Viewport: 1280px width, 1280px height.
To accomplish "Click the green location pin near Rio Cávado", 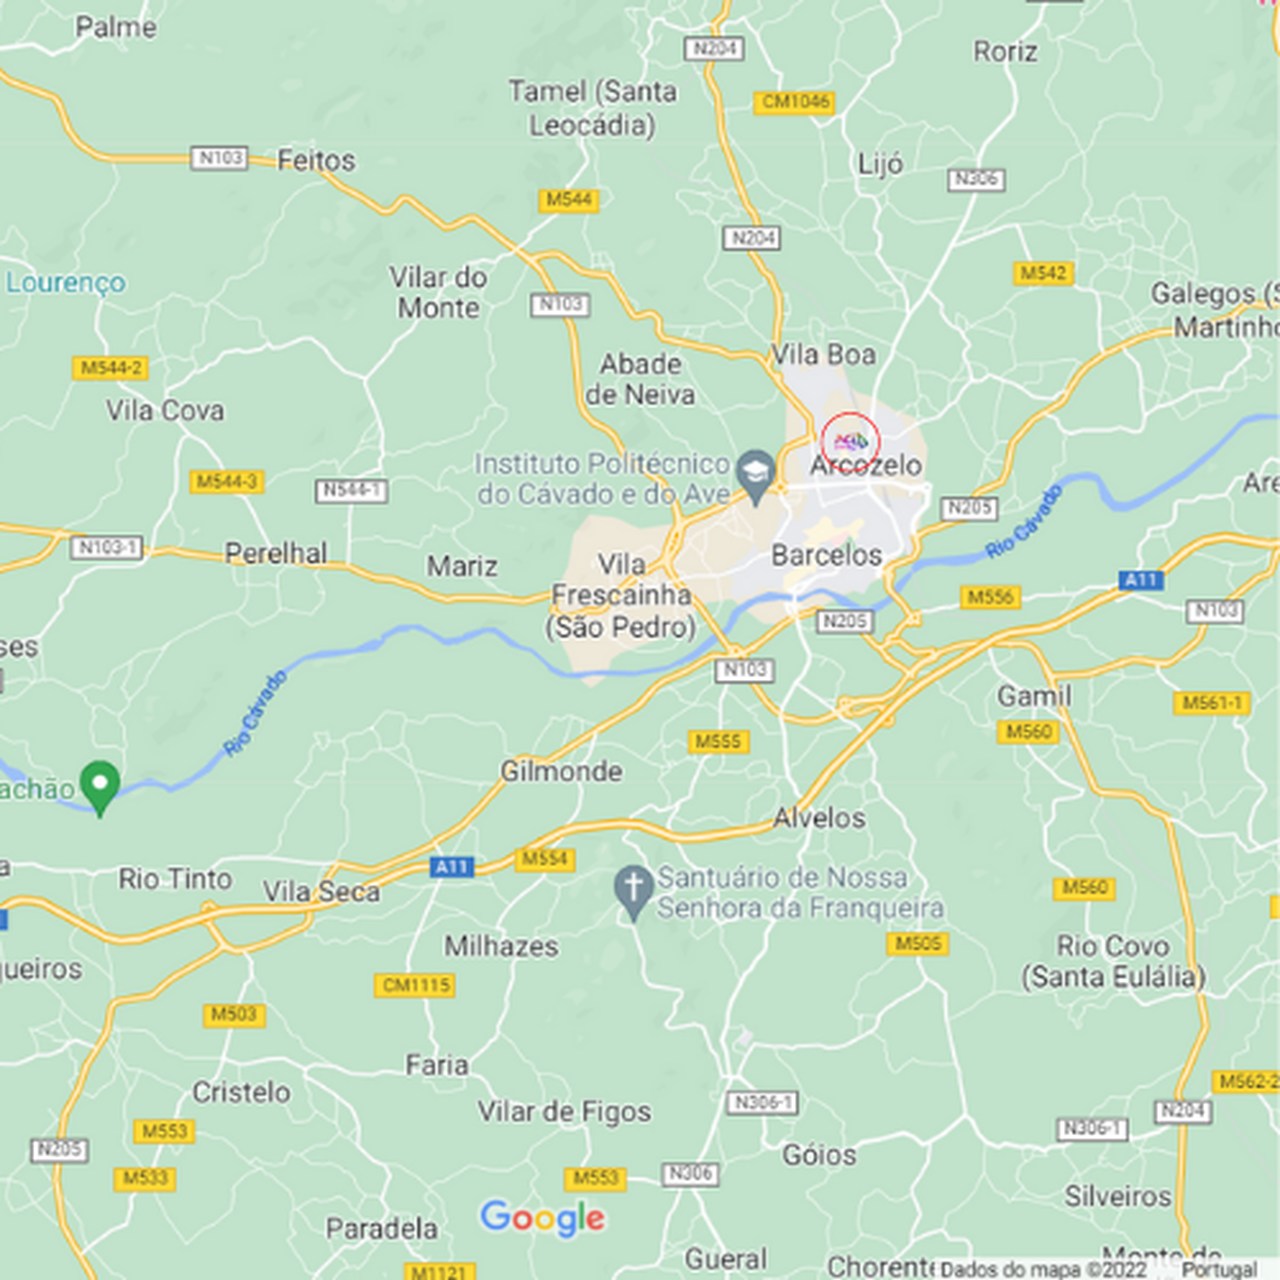I will [100, 789].
